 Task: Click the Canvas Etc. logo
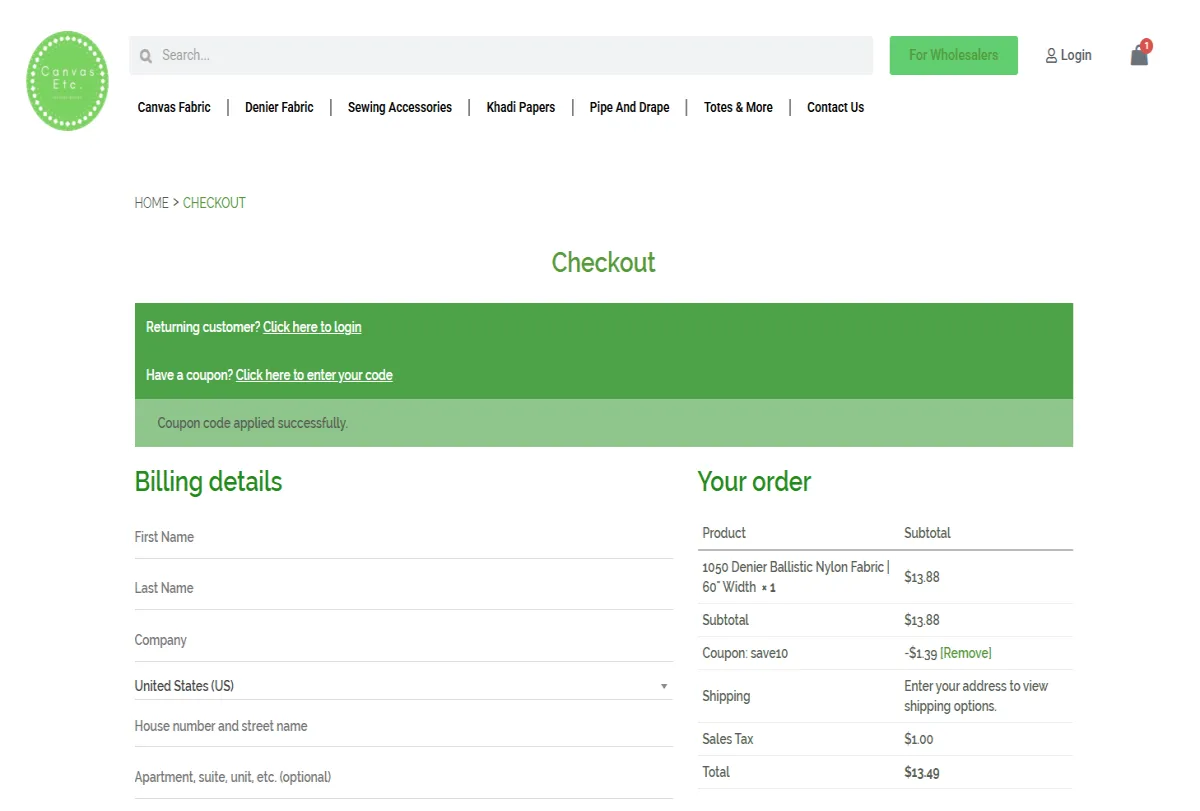(67, 80)
